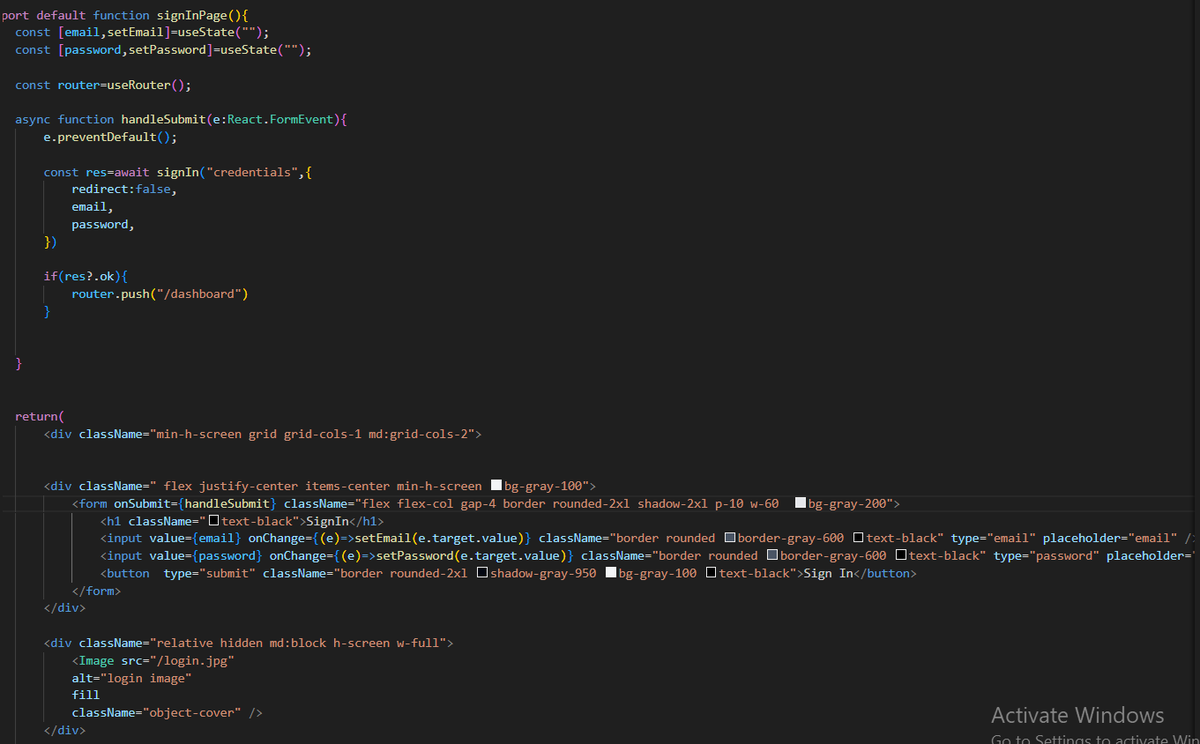Click text-black swatch on the password input line
This screenshot has width=1200, height=744.
coord(901,556)
